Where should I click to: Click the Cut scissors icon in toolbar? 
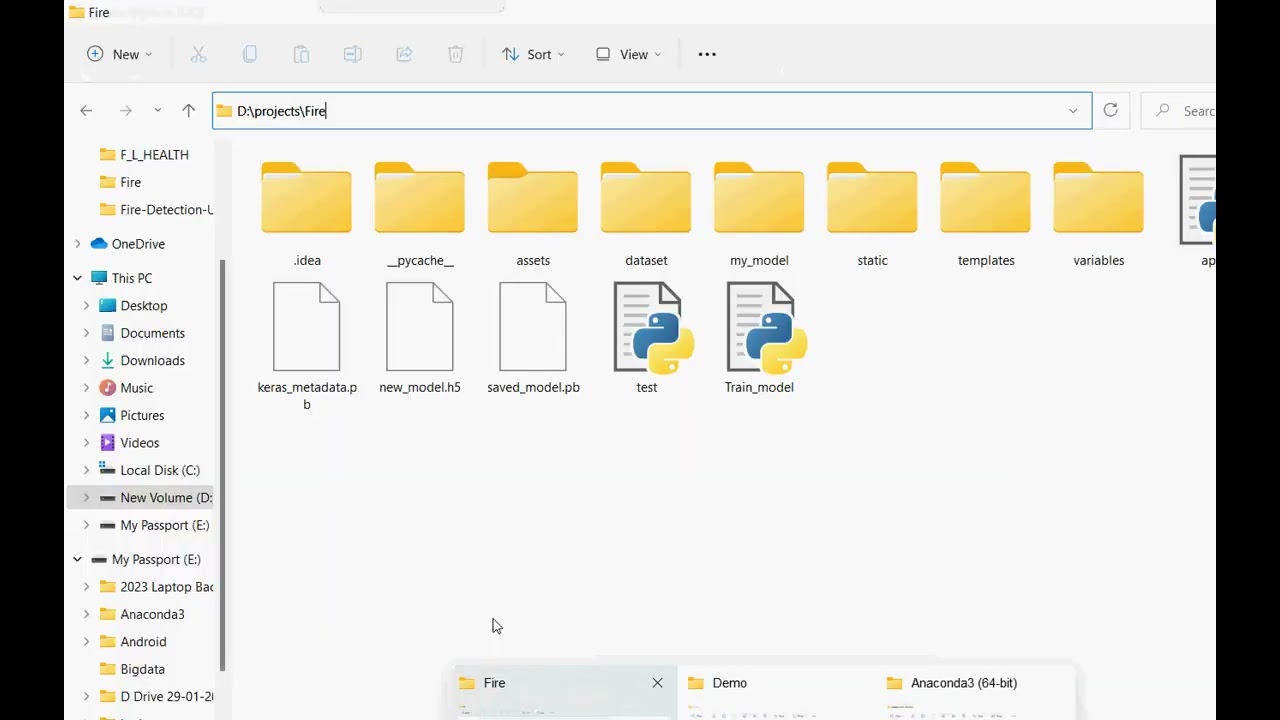[x=198, y=54]
